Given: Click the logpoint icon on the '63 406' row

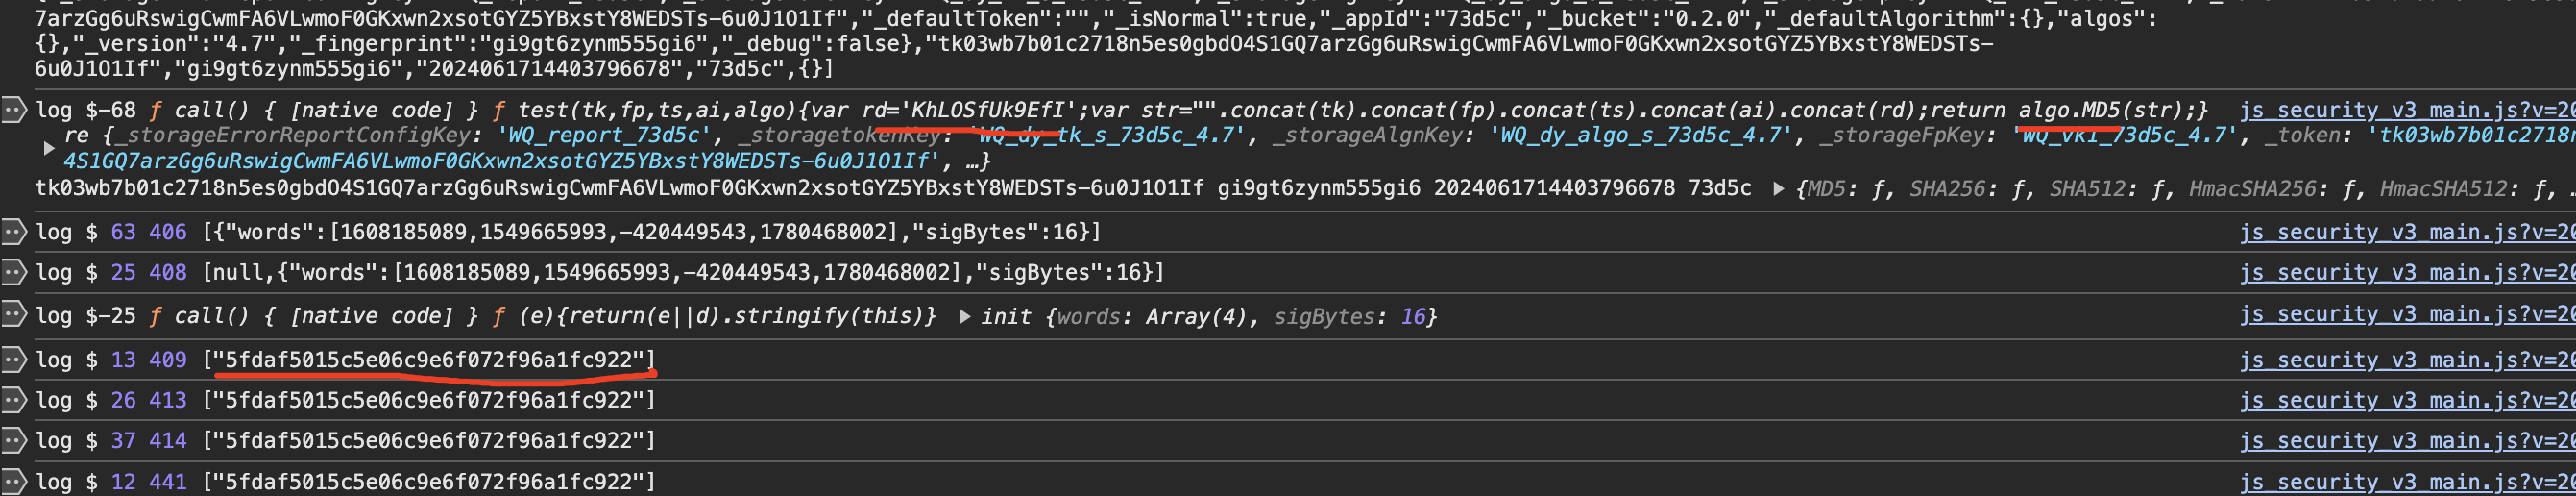Looking at the screenshot, I should pos(14,232).
